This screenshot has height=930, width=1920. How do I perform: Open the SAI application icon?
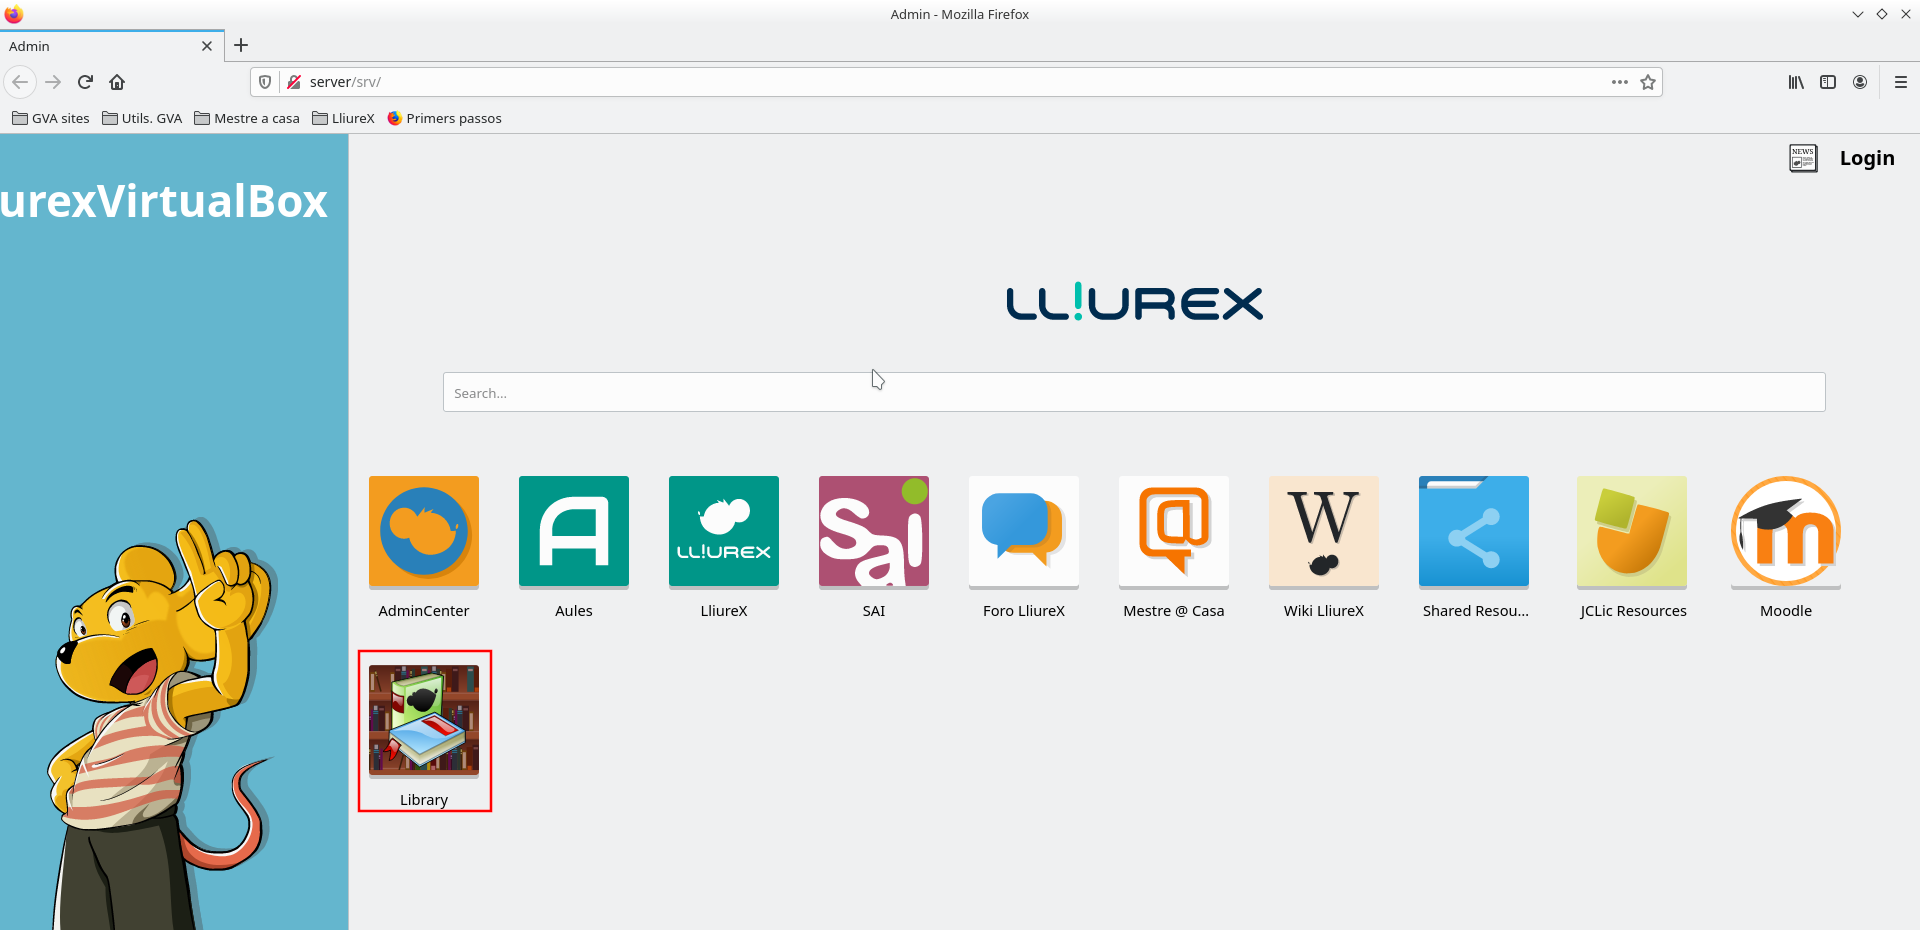point(873,531)
